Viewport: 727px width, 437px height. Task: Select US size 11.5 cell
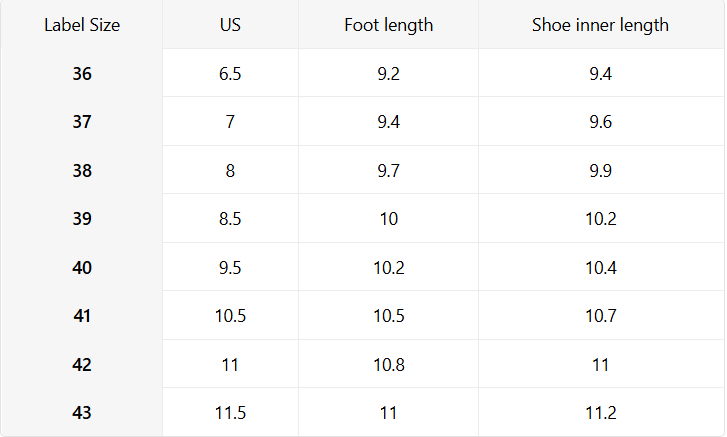point(230,412)
